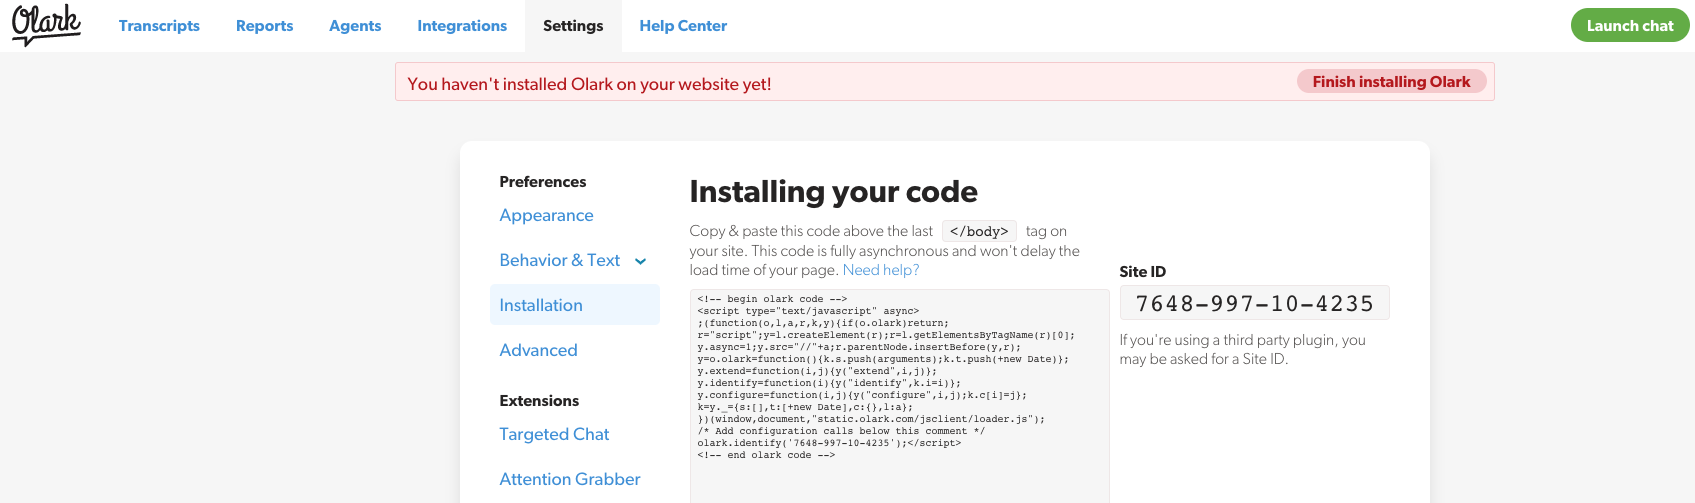Screen dimensions: 1695x503
Task: Click the Installing your code heading
Action: pyautogui.click(x=834, y=191)
